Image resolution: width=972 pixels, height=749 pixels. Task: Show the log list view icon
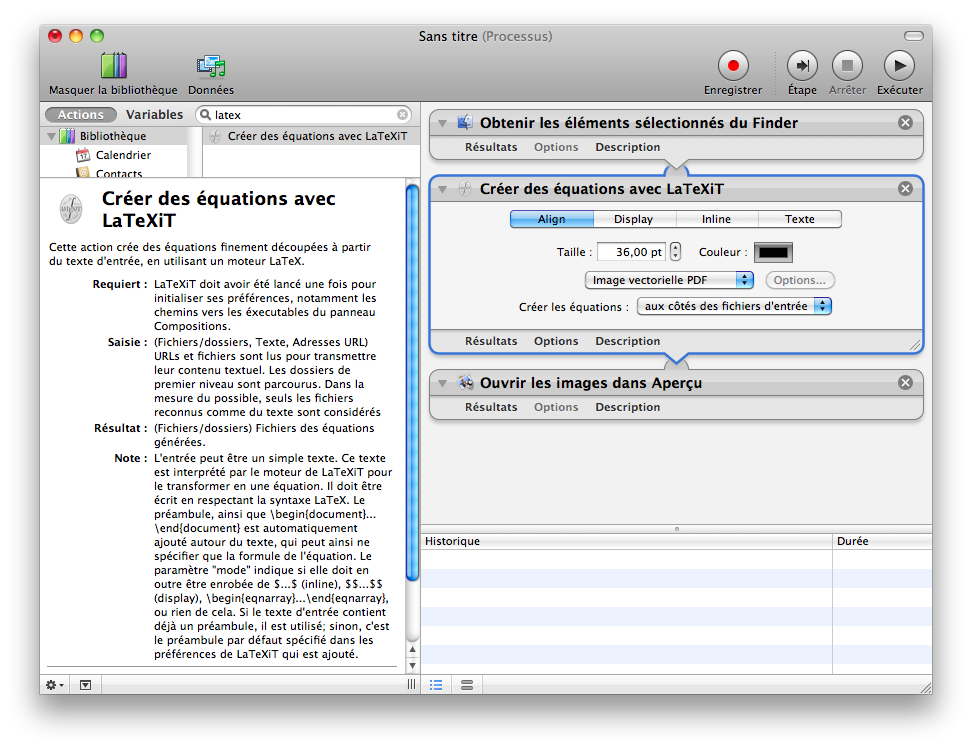pos(436,685)
